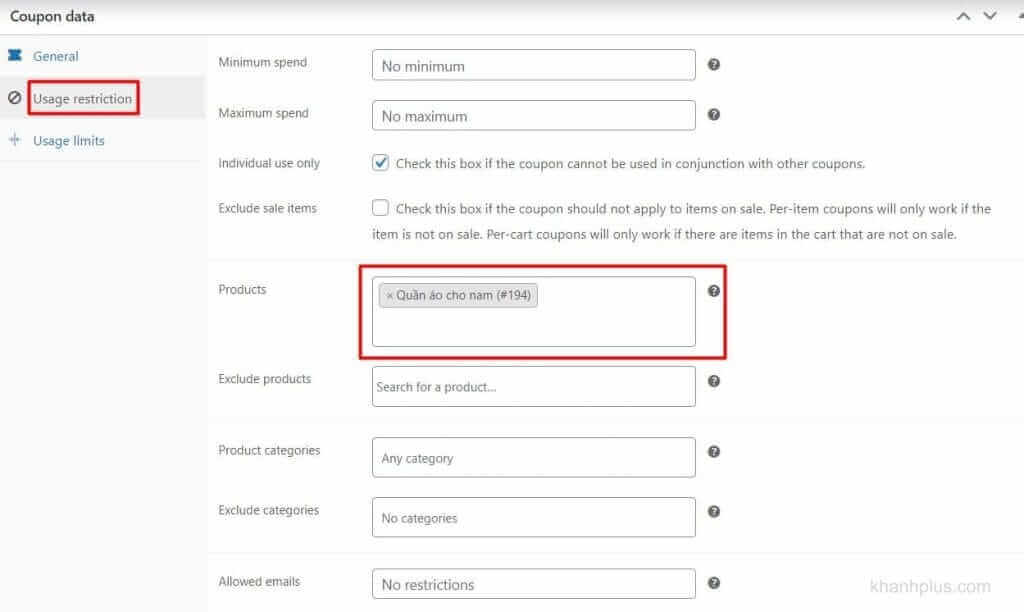Focus the Exclude products search field
Viewport: 1024px width, 612px height.
coord(534,387)
